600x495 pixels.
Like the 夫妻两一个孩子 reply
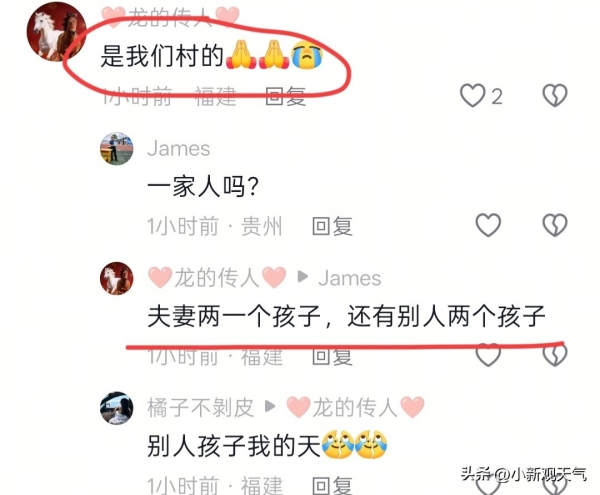coord(488,355)
